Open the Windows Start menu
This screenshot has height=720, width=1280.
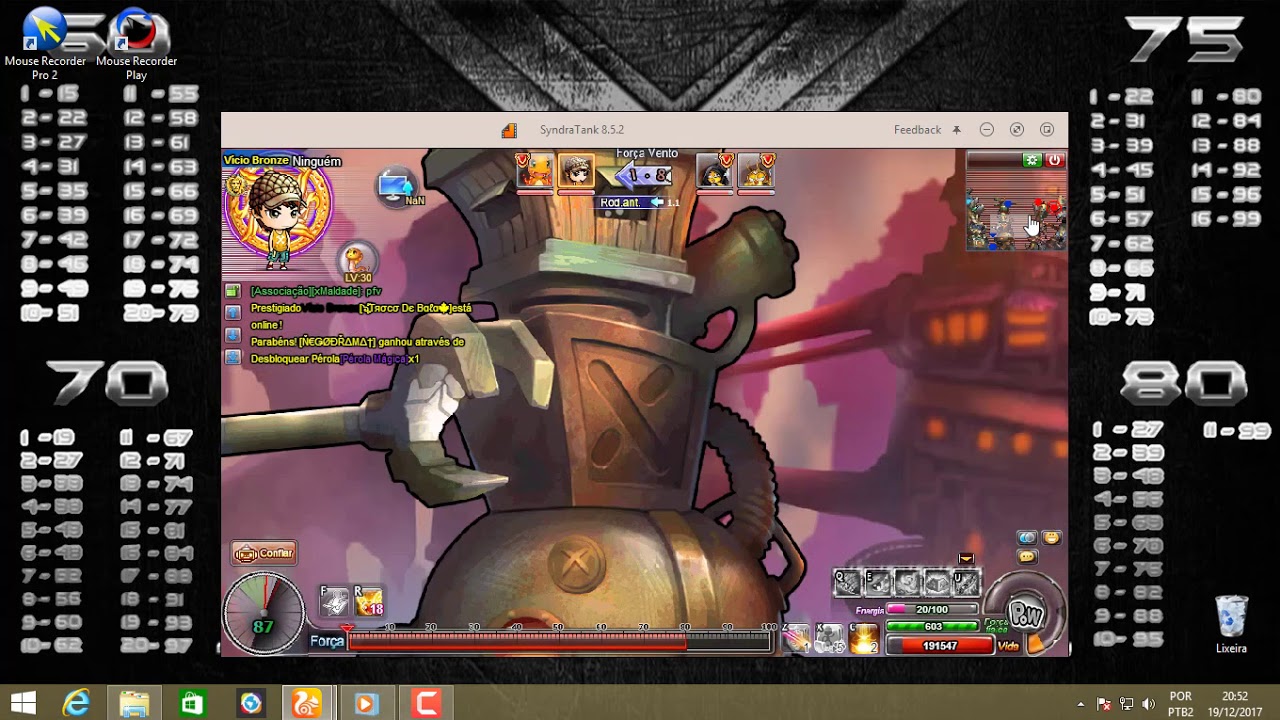click(24, 704)
